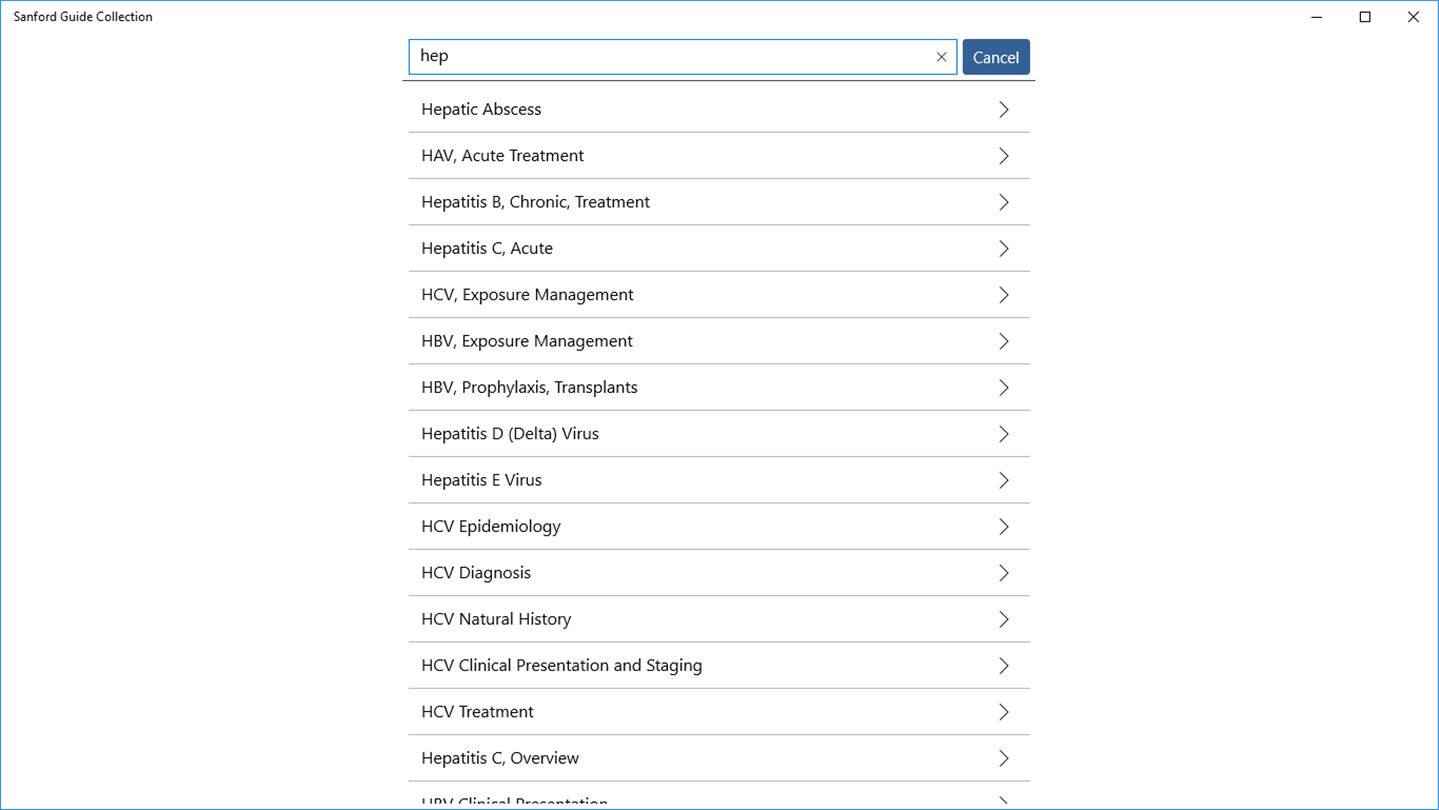Viewport: 1439px width, 810px height.
Task: Clear the search text with the X icon
Action: click(941, 57)
